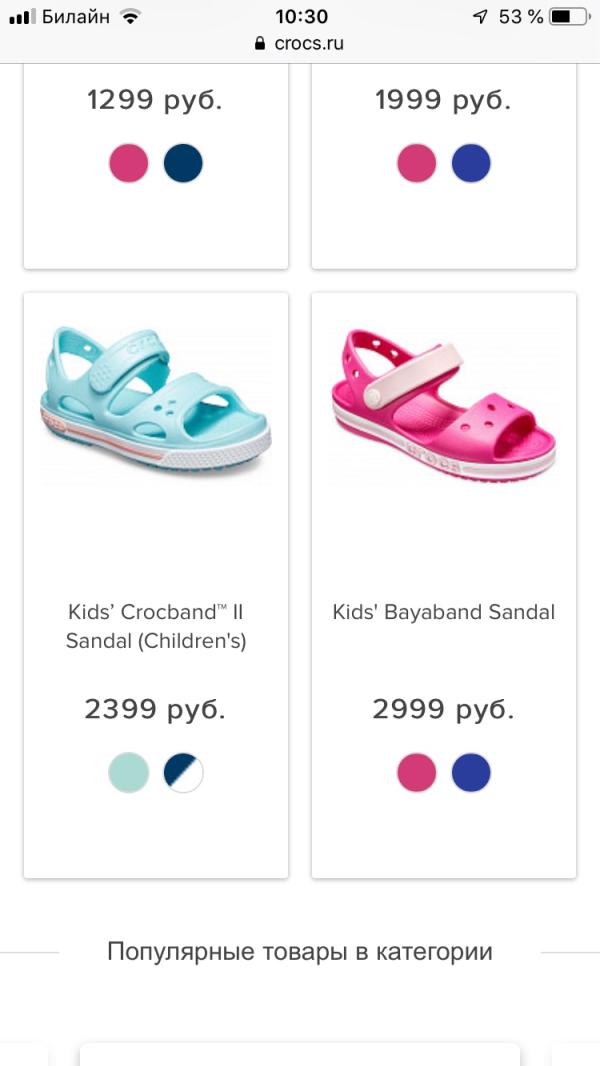Tap the 2999 руб. price

[x=443, y=710]
